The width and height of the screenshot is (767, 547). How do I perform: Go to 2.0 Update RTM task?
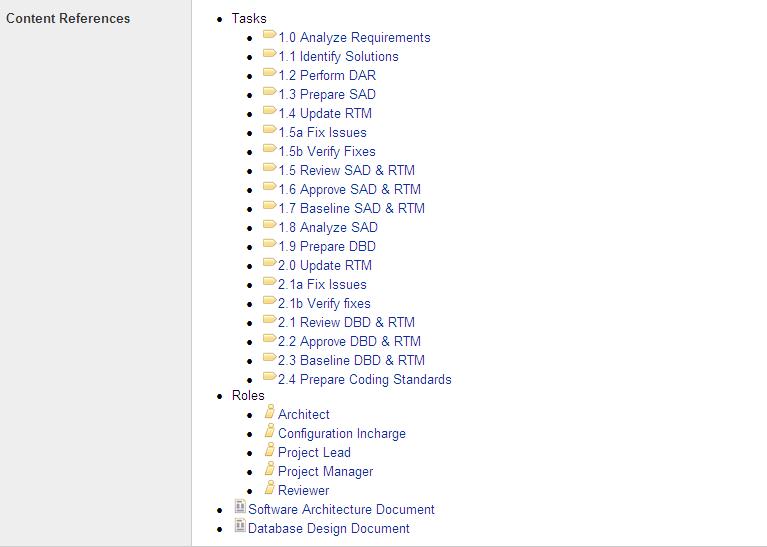[325, 266]
